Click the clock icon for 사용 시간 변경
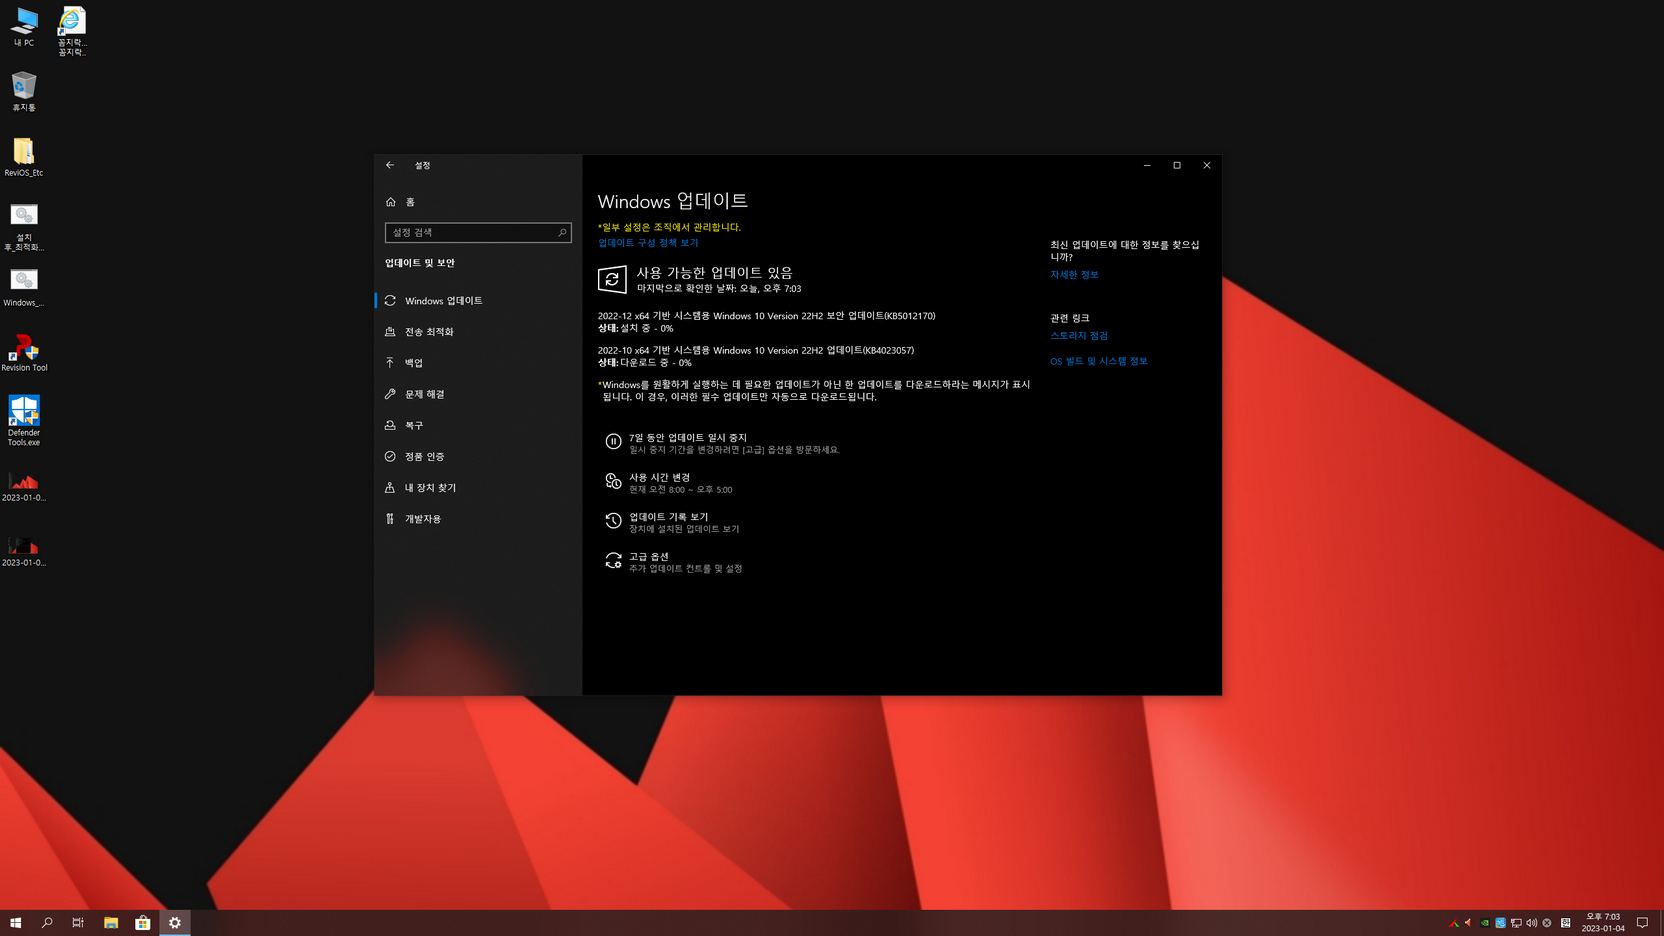The width and height of the screenshot is (1664, 936). (x=613, y=481)
